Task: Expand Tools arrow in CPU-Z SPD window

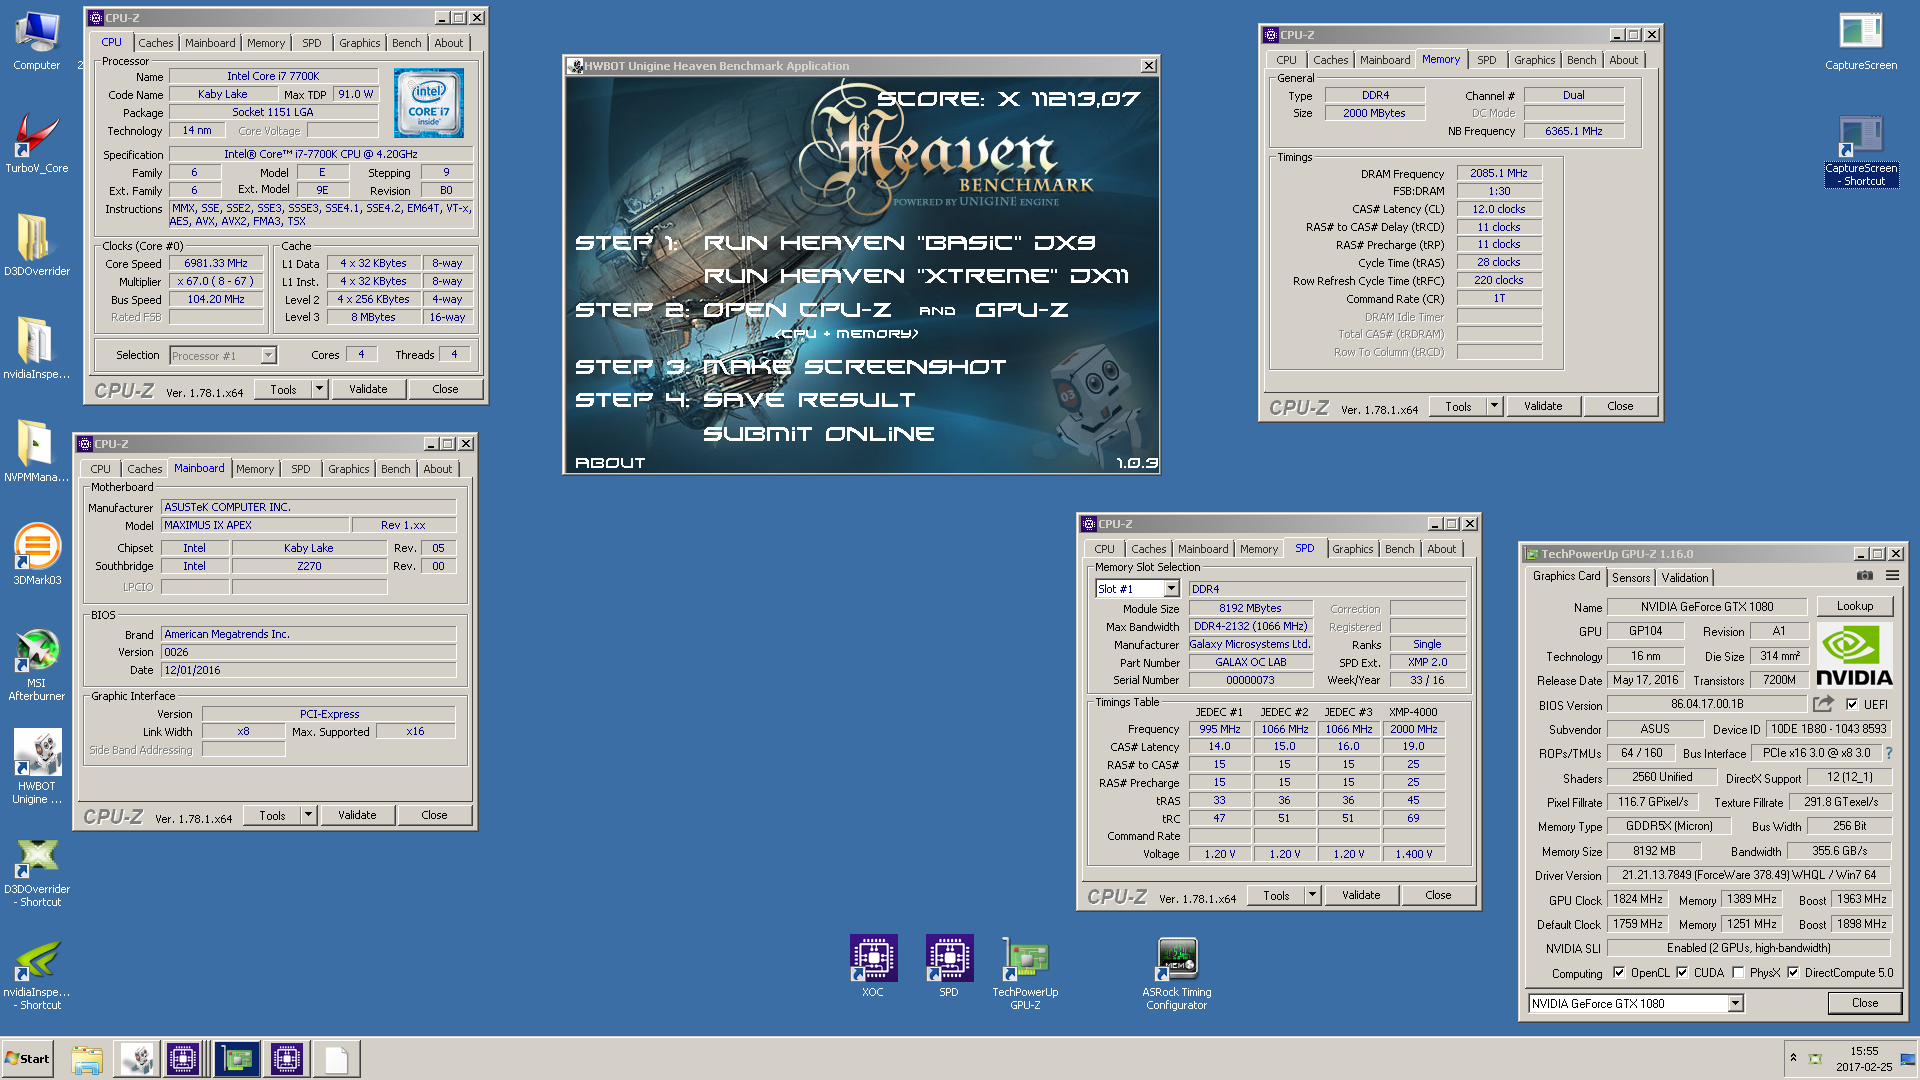Action: (x=1312, y=895)
